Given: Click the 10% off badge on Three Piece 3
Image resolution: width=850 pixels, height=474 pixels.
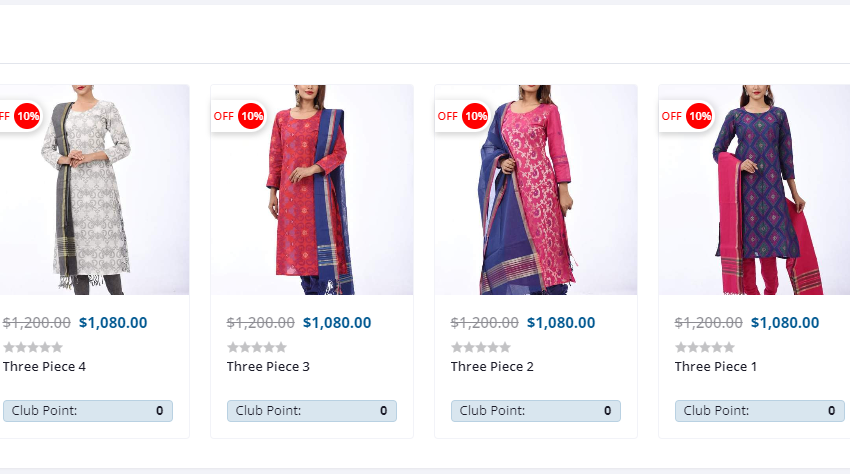Looking at the screenshot, I should click(x=251, y=116).
